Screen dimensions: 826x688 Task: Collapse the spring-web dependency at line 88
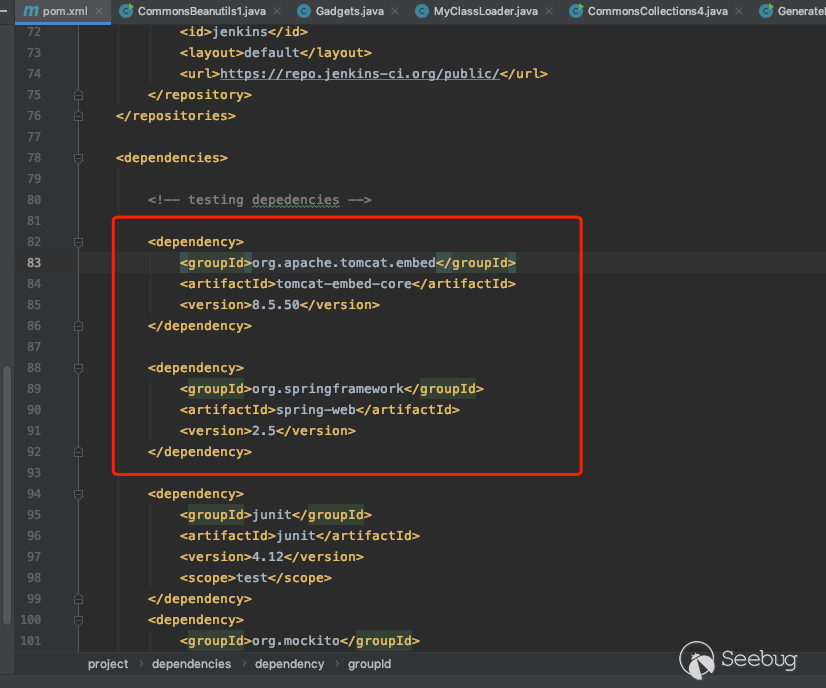point(78,368)
